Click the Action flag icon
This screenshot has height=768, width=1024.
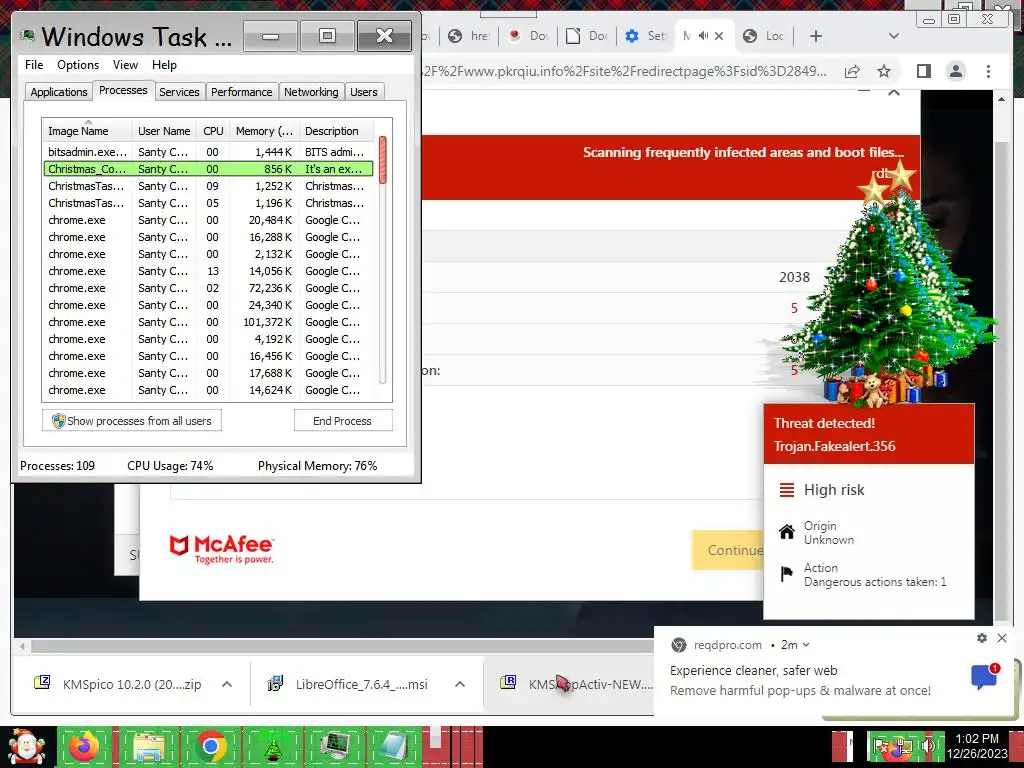(786, 574)
